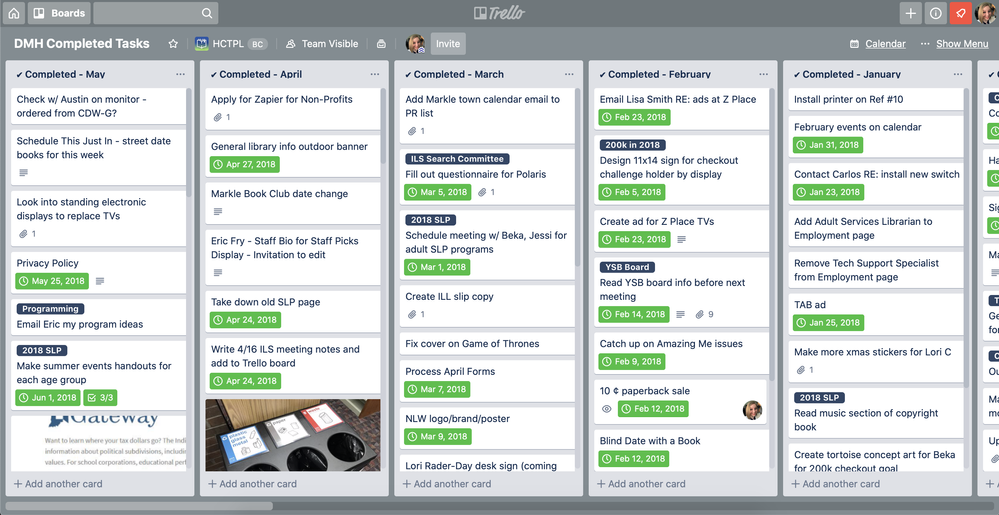The height and width of the screenshot is (515, 999).
Task: Click Feb 5, 2018 due date badge
Action: coord(632,192)
